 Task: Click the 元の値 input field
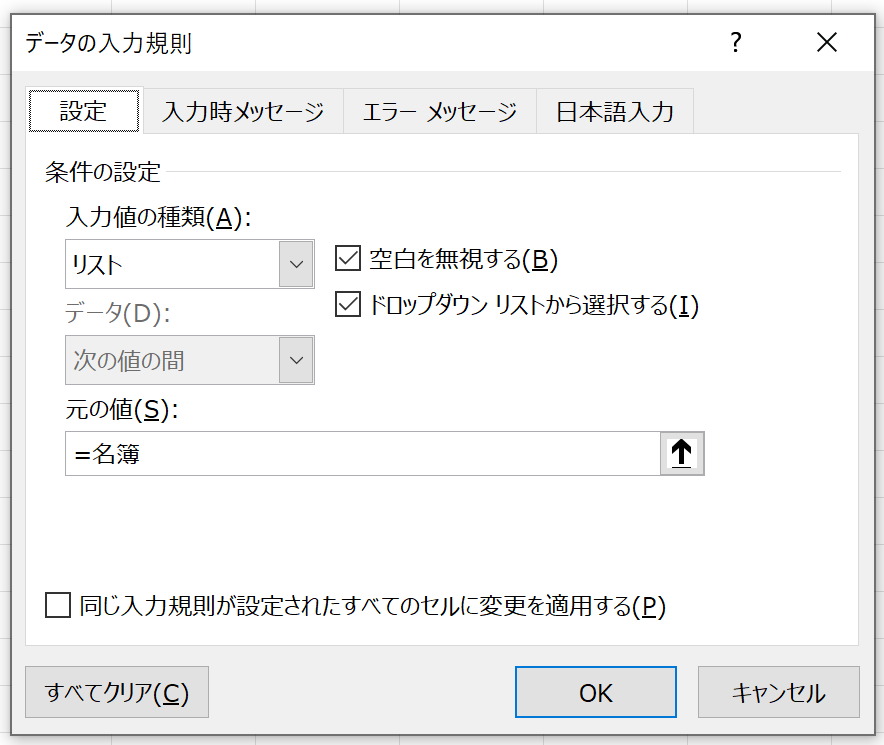point(363,453)
